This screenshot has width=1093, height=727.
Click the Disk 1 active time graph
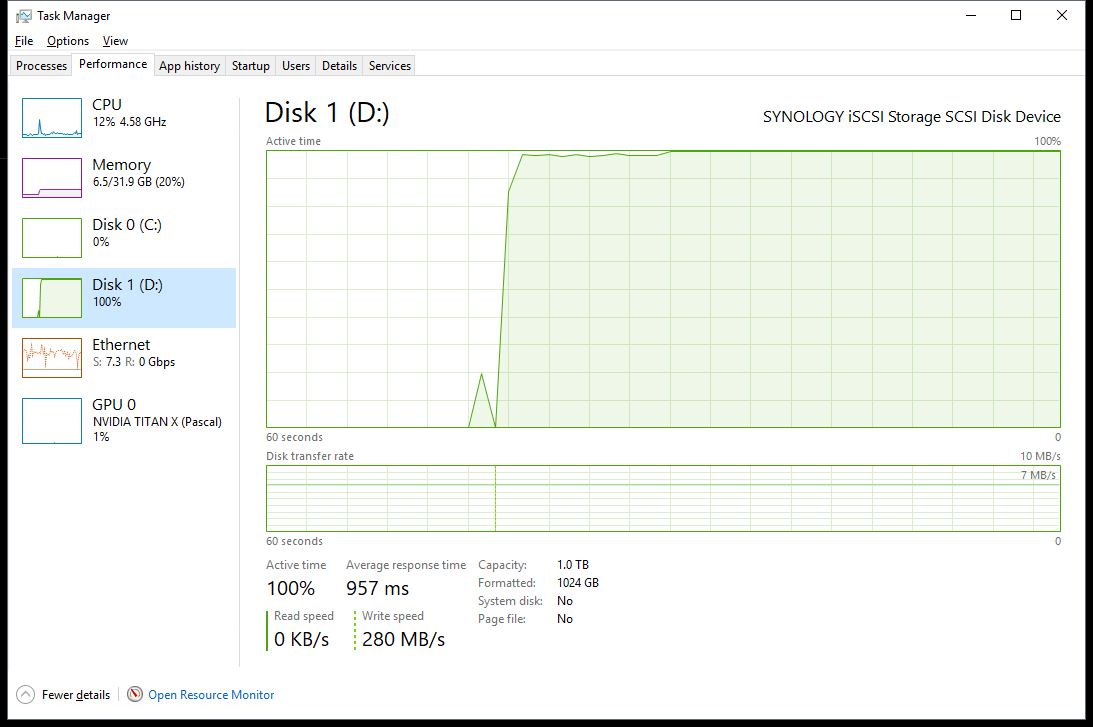(663, 289)
